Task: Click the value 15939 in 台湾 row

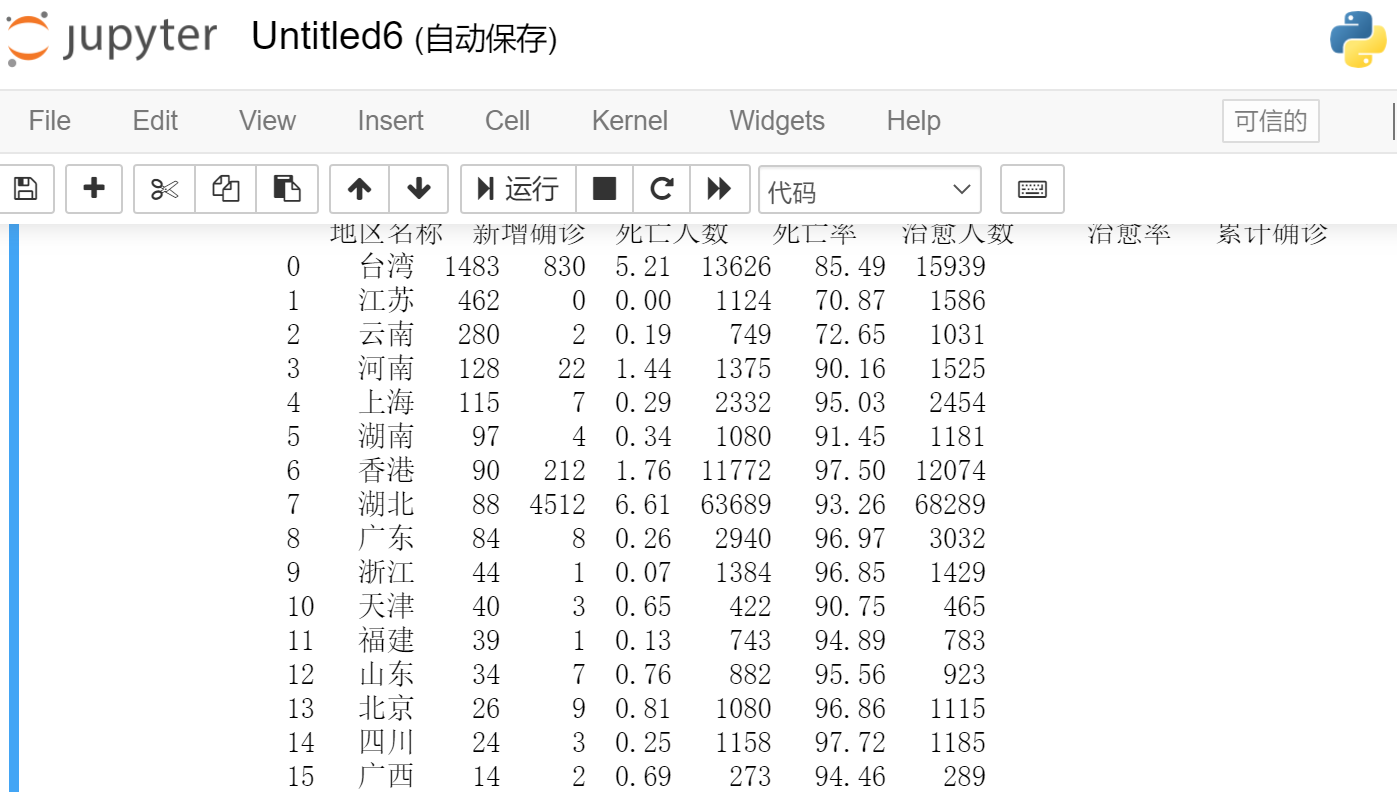Action: tap(950, 266)
